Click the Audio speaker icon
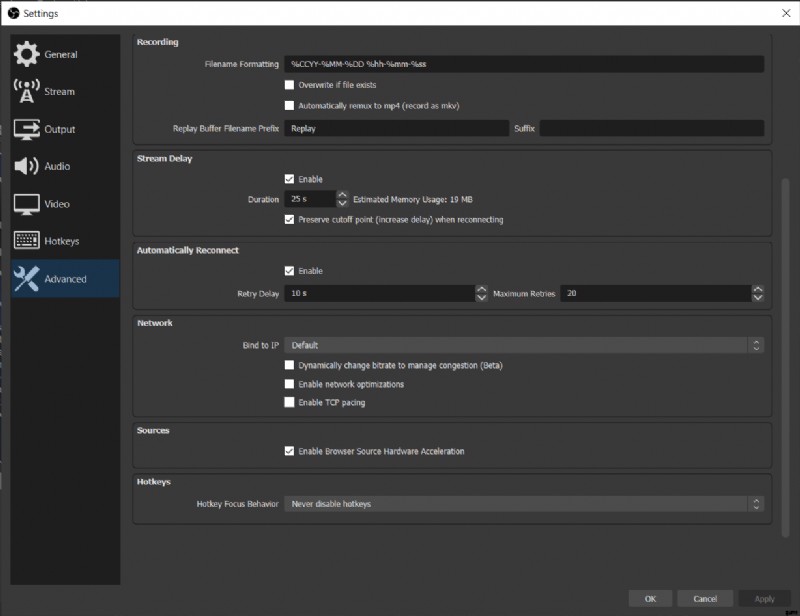Image resolution: width=800 pixels, height=616 pixels. 27,167
